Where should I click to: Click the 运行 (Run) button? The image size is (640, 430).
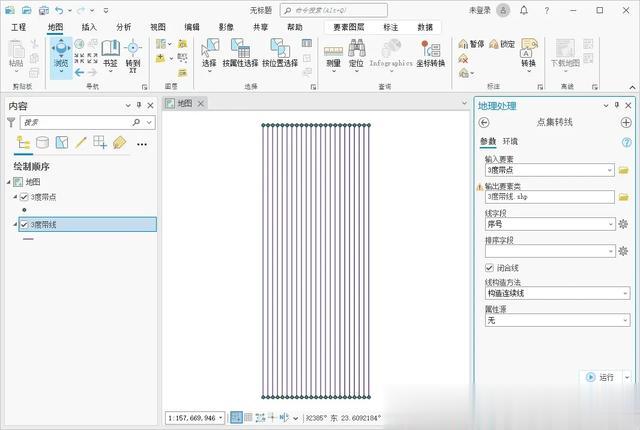tap(600, 377)
